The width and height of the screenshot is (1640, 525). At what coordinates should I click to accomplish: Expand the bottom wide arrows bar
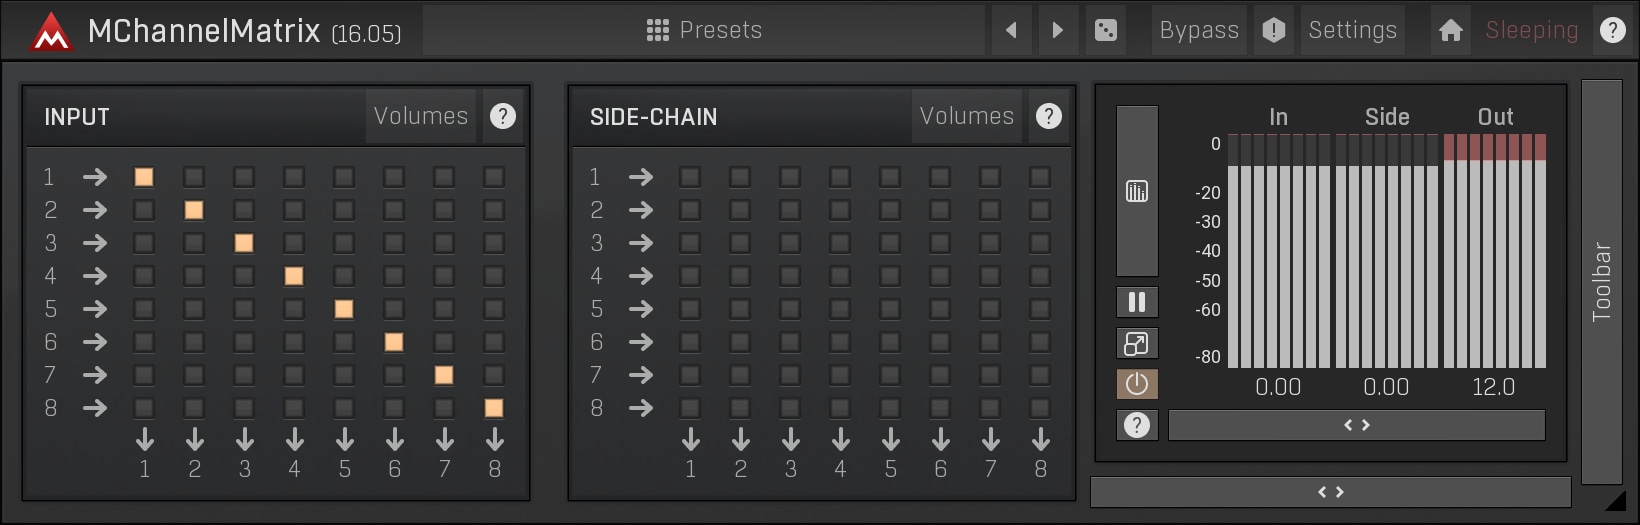1331,492
